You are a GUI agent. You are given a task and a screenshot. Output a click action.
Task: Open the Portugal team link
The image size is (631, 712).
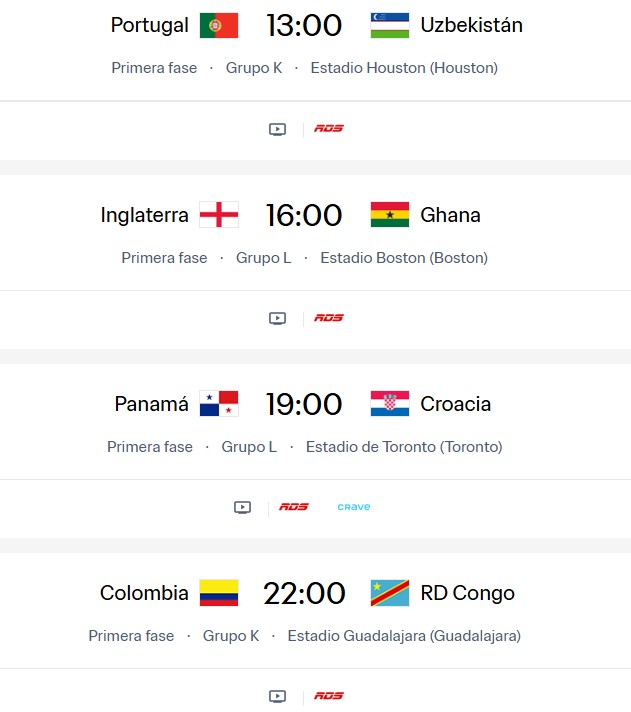[150, 26]
